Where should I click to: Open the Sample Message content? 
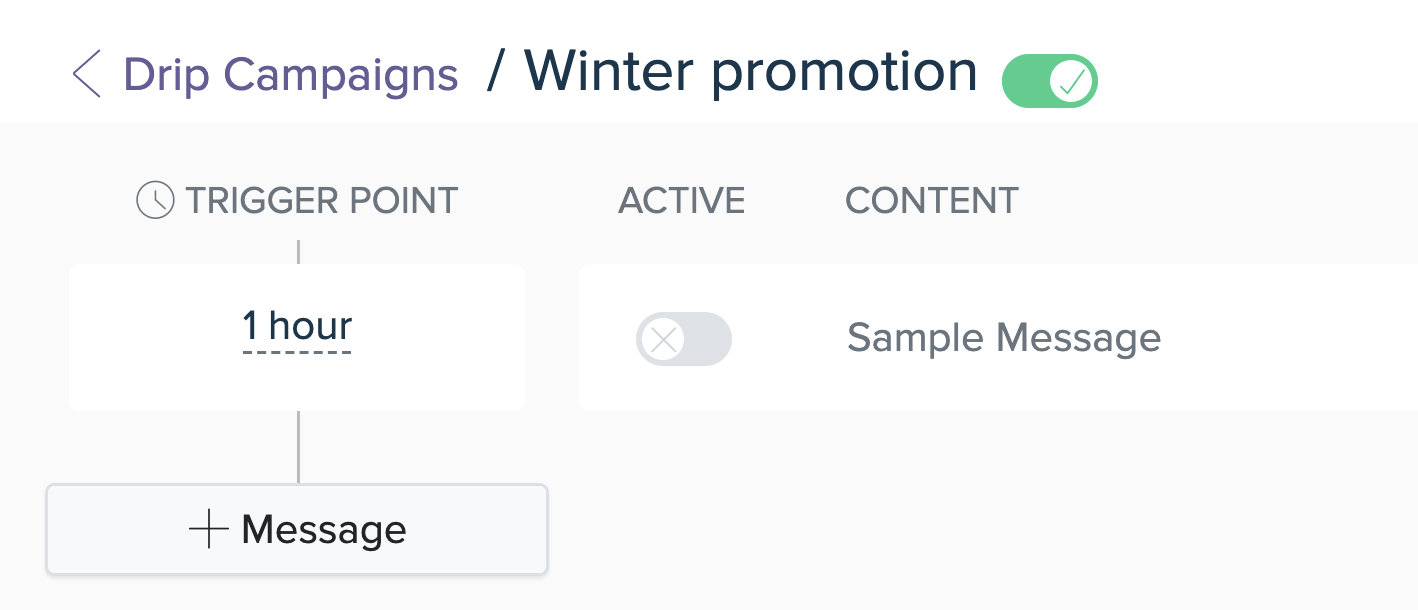(x=1004, y=338)
